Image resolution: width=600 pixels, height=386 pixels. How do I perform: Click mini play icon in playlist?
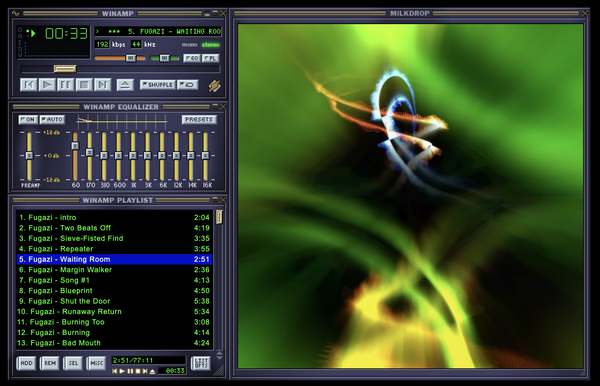coord(122,371)
